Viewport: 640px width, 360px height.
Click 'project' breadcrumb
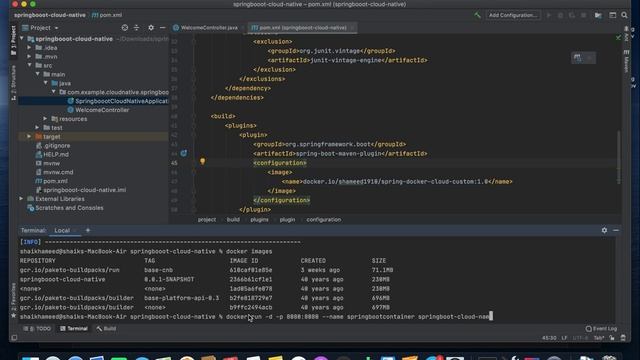(207, 220)
